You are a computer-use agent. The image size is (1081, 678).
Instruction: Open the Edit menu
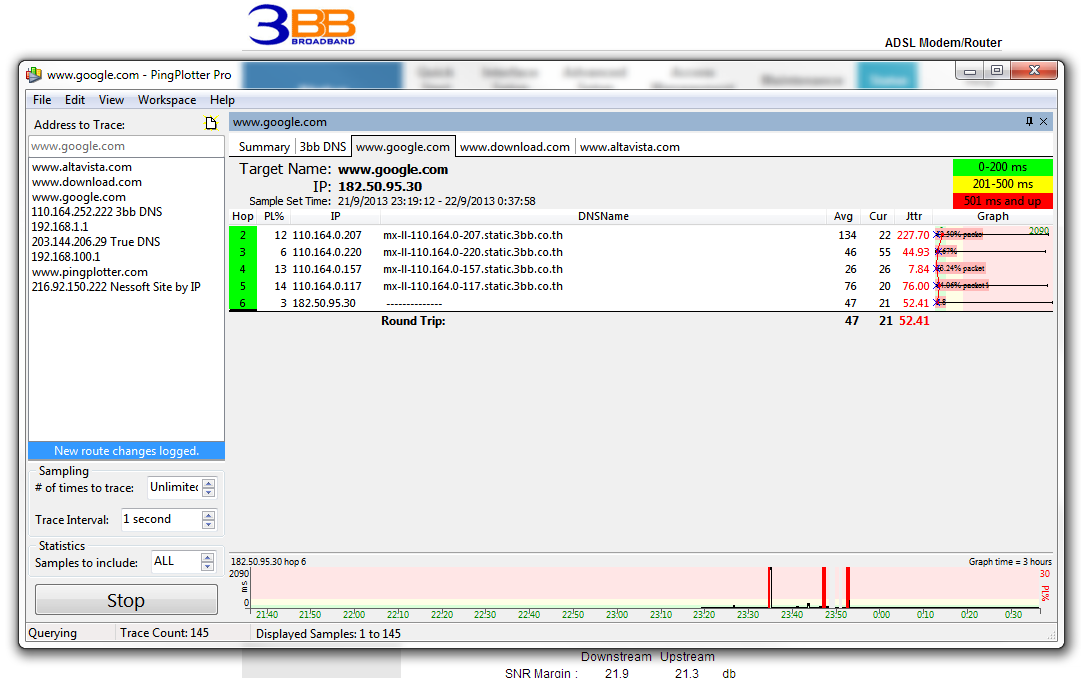[x=74, y=100]
